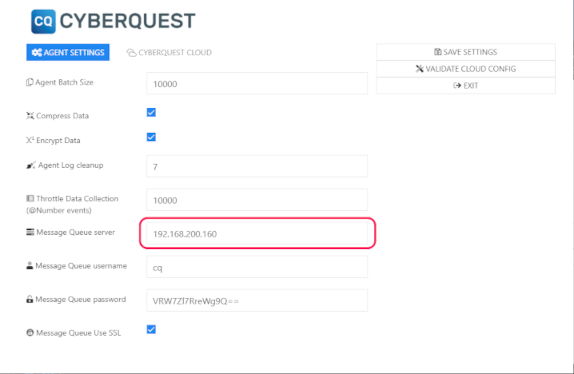The image size is (574, 374).
Task: Click the lock icon beside Message Queue password
Action: 30,299
